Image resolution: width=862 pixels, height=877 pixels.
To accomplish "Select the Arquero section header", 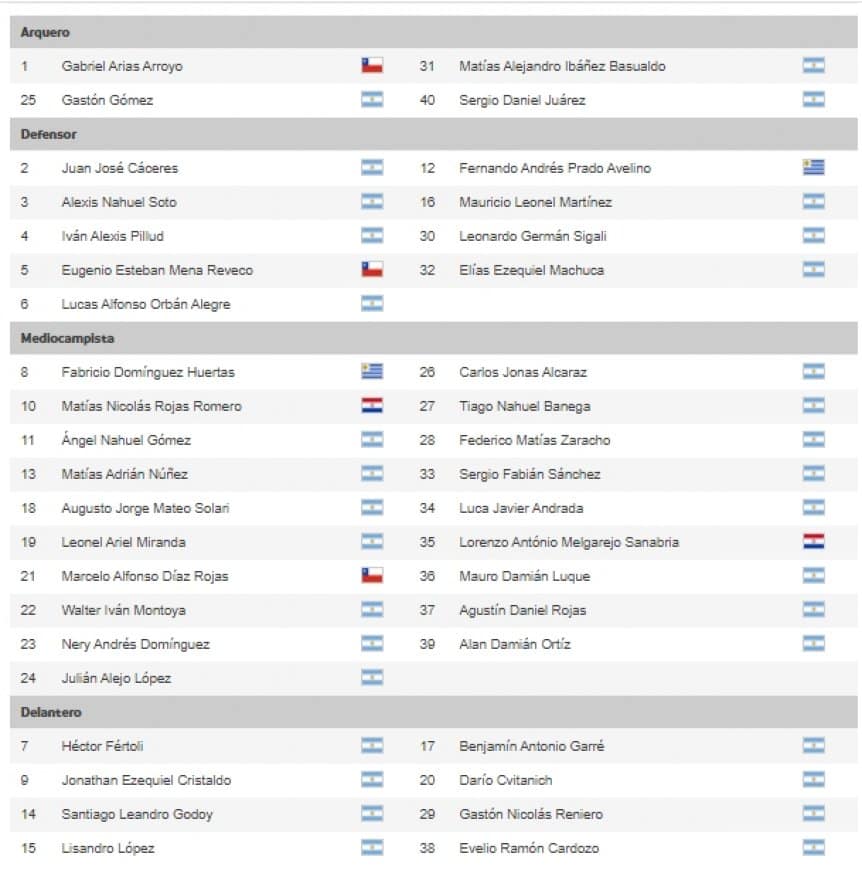I will click(45, 32).
